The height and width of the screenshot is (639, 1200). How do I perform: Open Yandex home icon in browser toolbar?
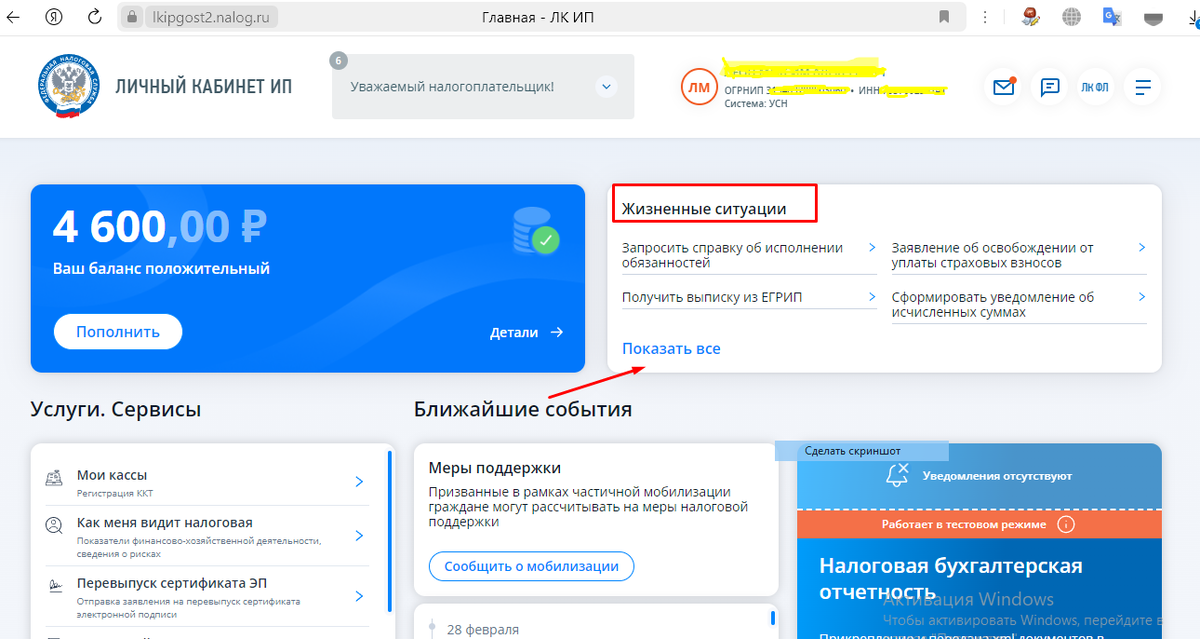click(x=55, y=17)
